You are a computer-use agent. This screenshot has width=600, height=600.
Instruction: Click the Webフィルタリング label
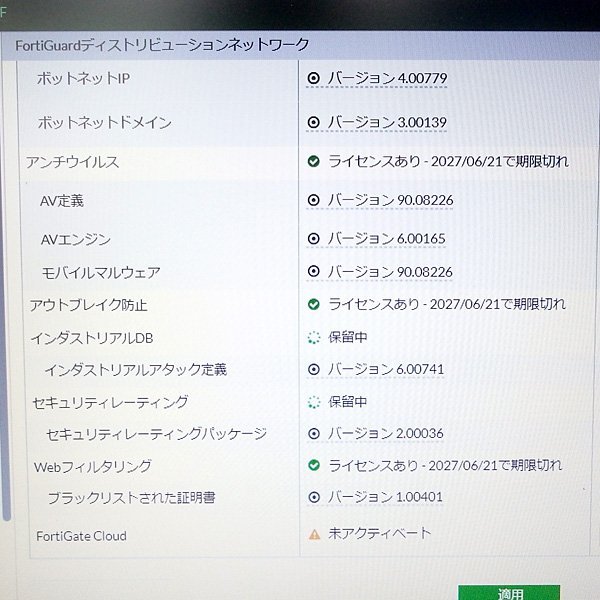tap(93, 467)
